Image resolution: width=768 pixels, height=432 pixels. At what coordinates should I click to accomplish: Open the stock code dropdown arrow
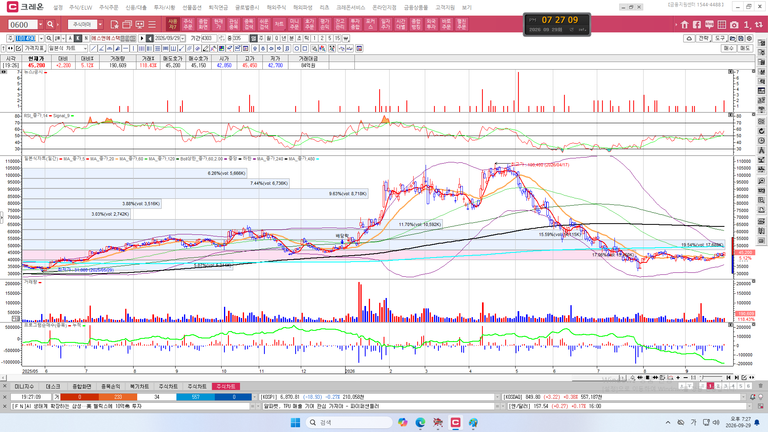point(41,38)
